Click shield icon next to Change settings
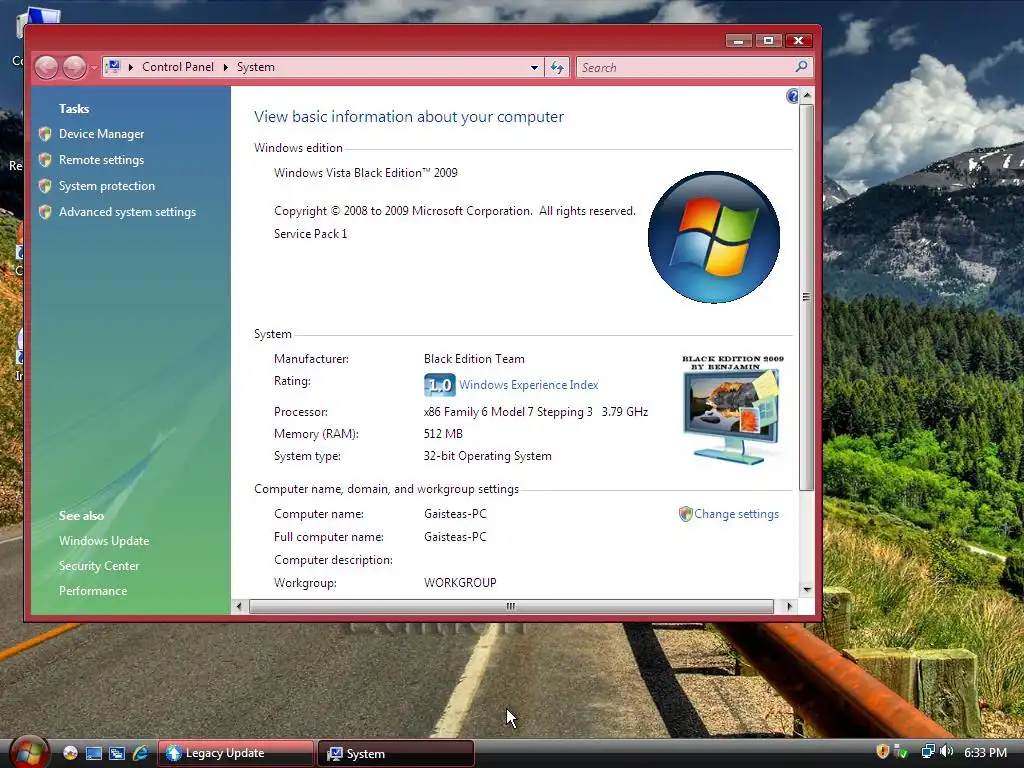Viewport: 1024px width, 768px height. (685, 514)
